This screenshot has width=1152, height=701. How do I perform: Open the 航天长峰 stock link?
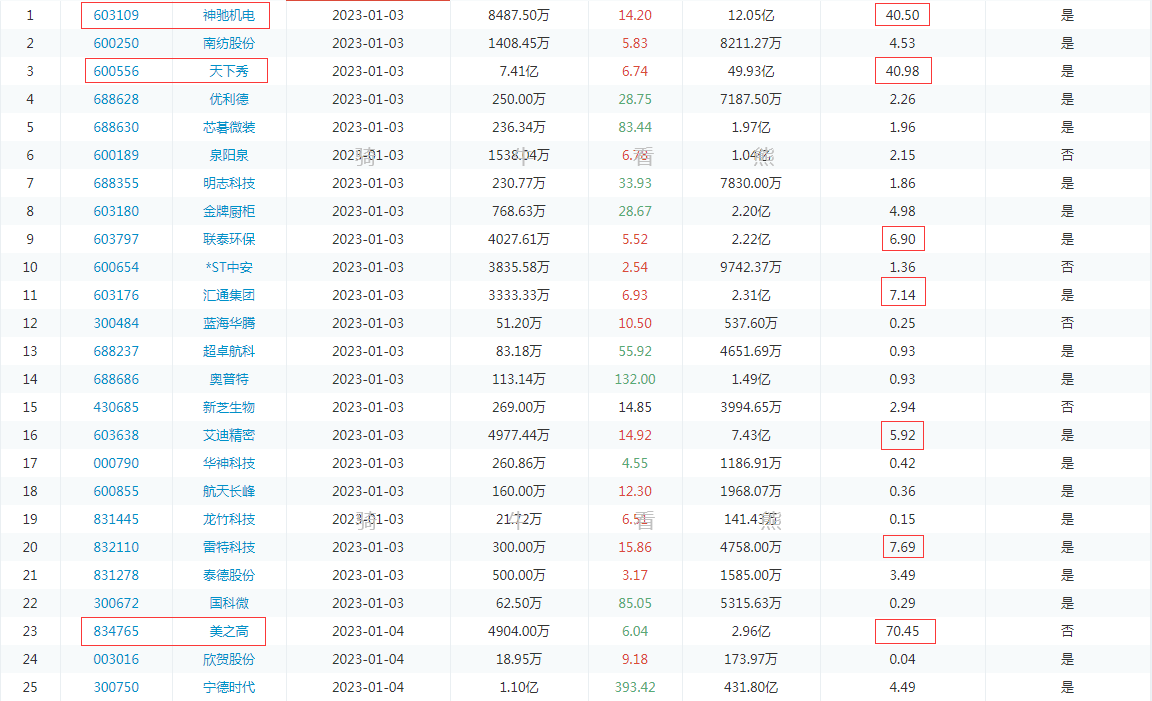(x=228, y=491)
